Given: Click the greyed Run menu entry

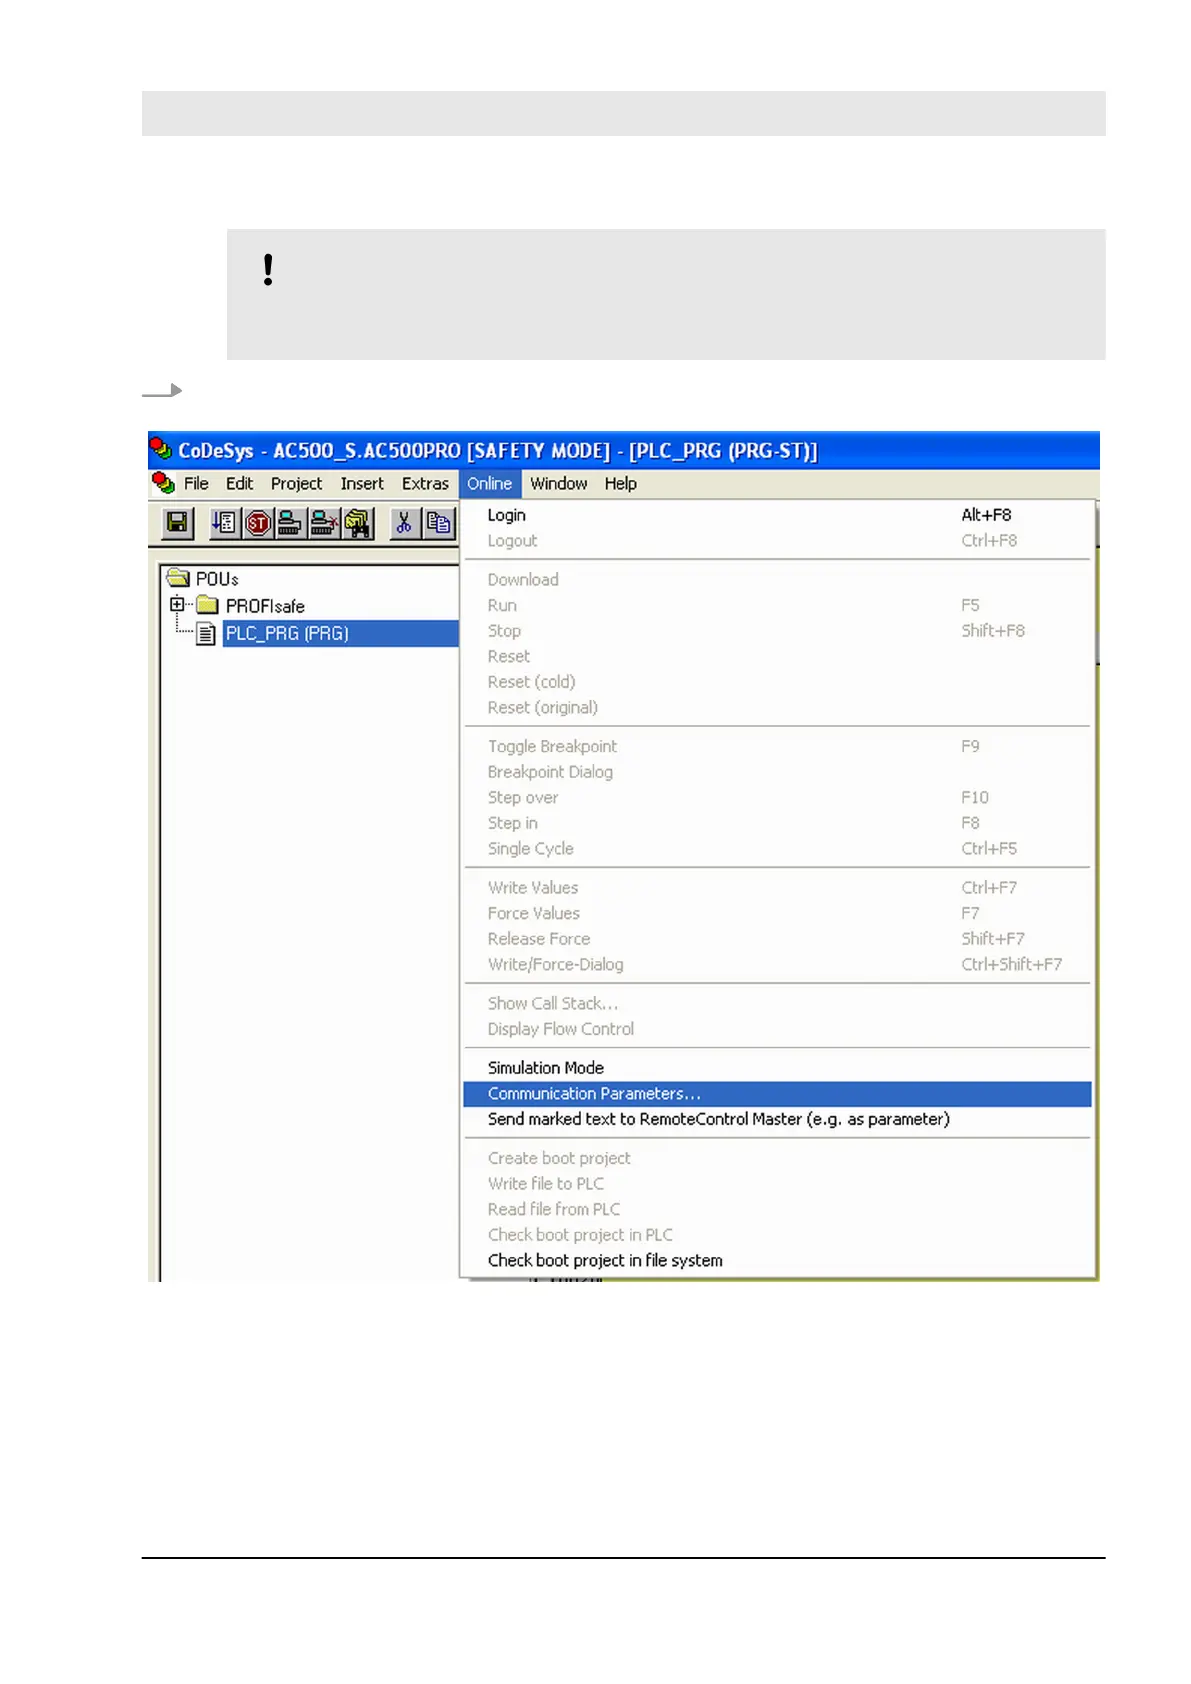Looking at the screenshot, I should 777,605.
